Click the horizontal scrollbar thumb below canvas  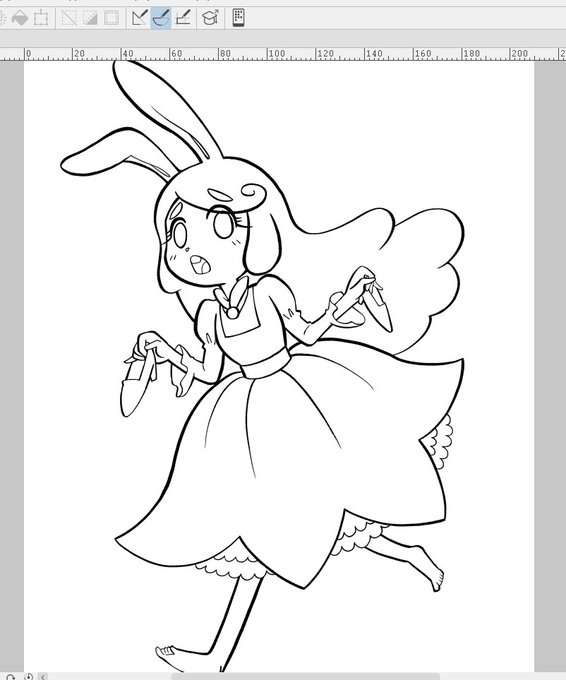point(305,677)
